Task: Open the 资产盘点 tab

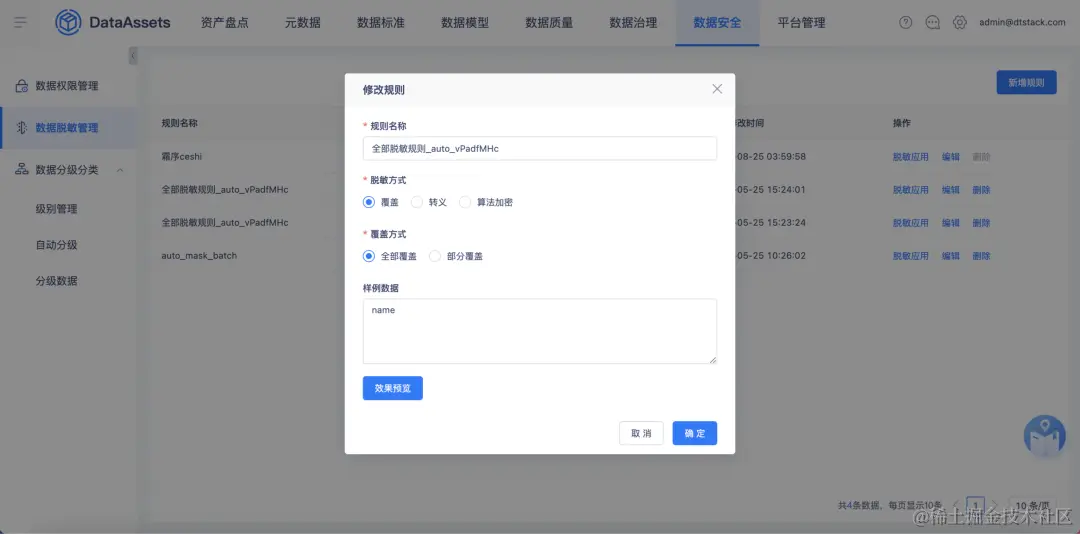Action: pyautogui.click(x=225, y=23)
